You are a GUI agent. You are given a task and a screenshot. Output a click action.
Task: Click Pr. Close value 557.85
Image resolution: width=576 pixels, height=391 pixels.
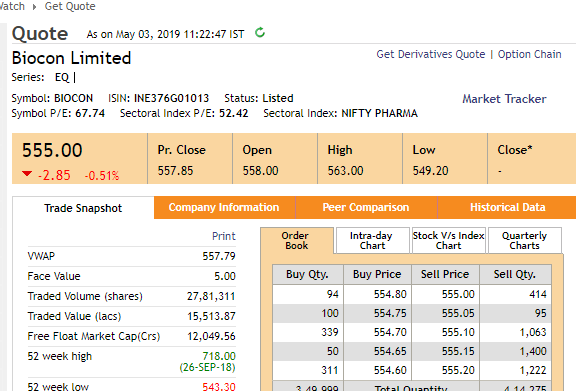pos(175,171)
